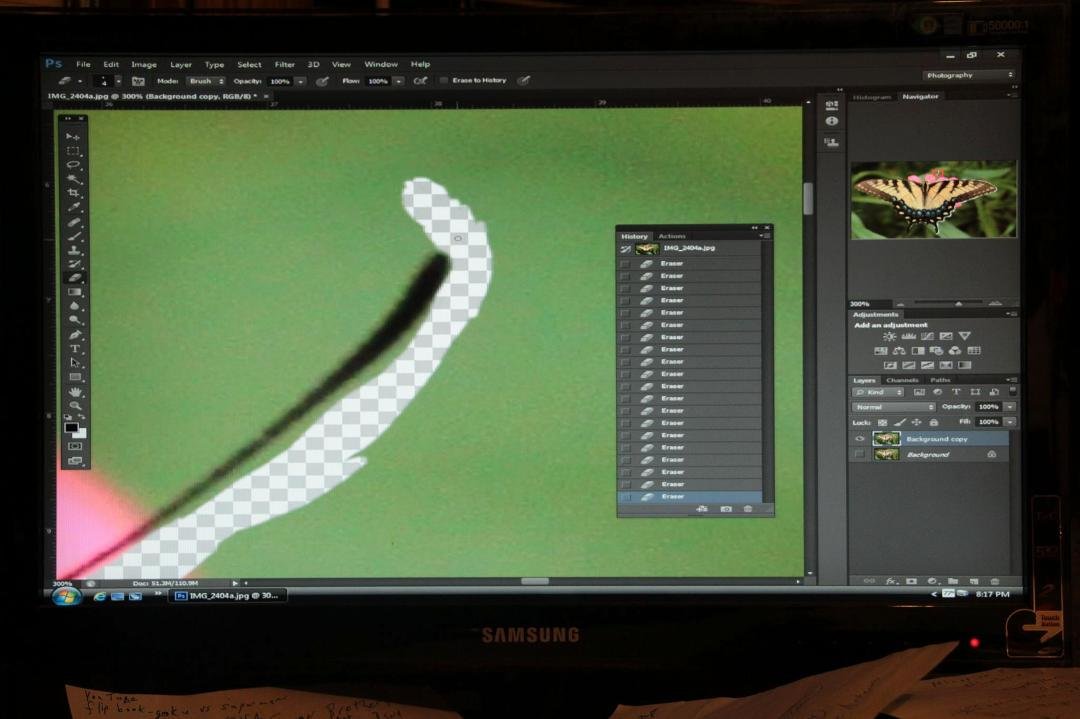Open the Filter menu

[x=284, y=64]
